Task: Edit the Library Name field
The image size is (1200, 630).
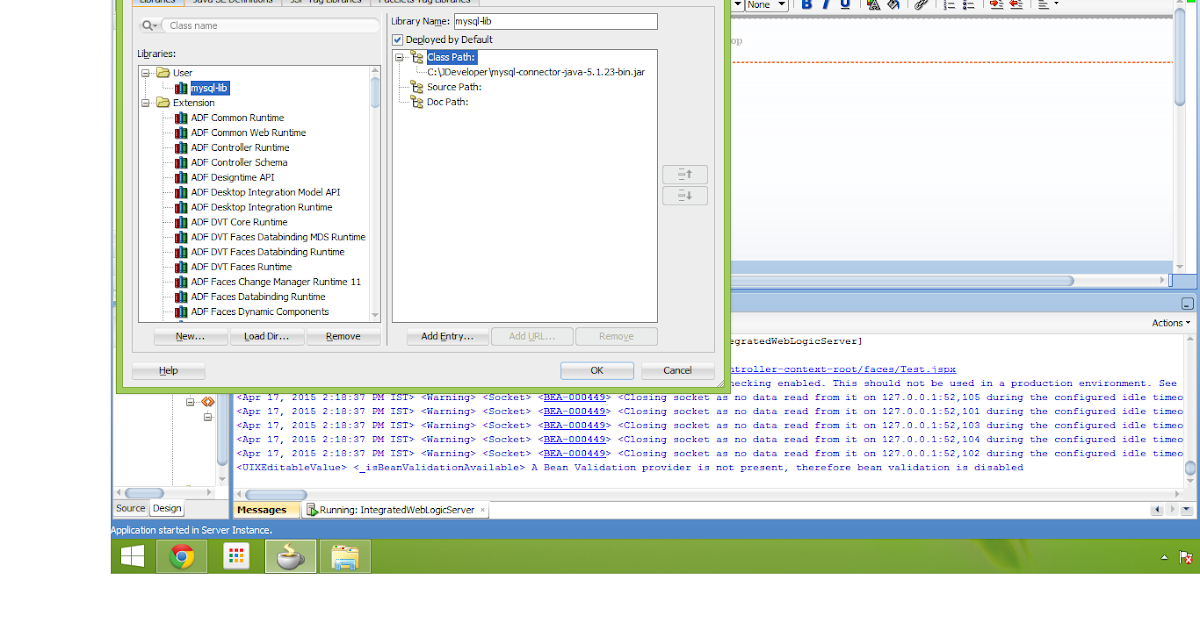Action: tap(555, 21)
